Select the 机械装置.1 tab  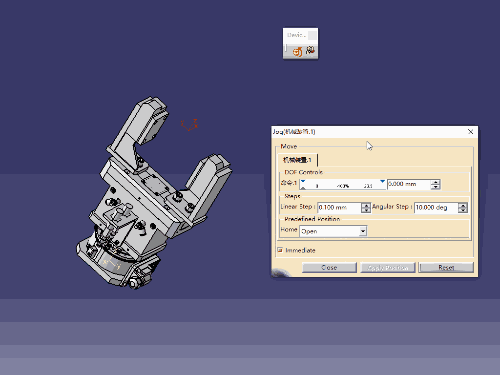[297, 160]
